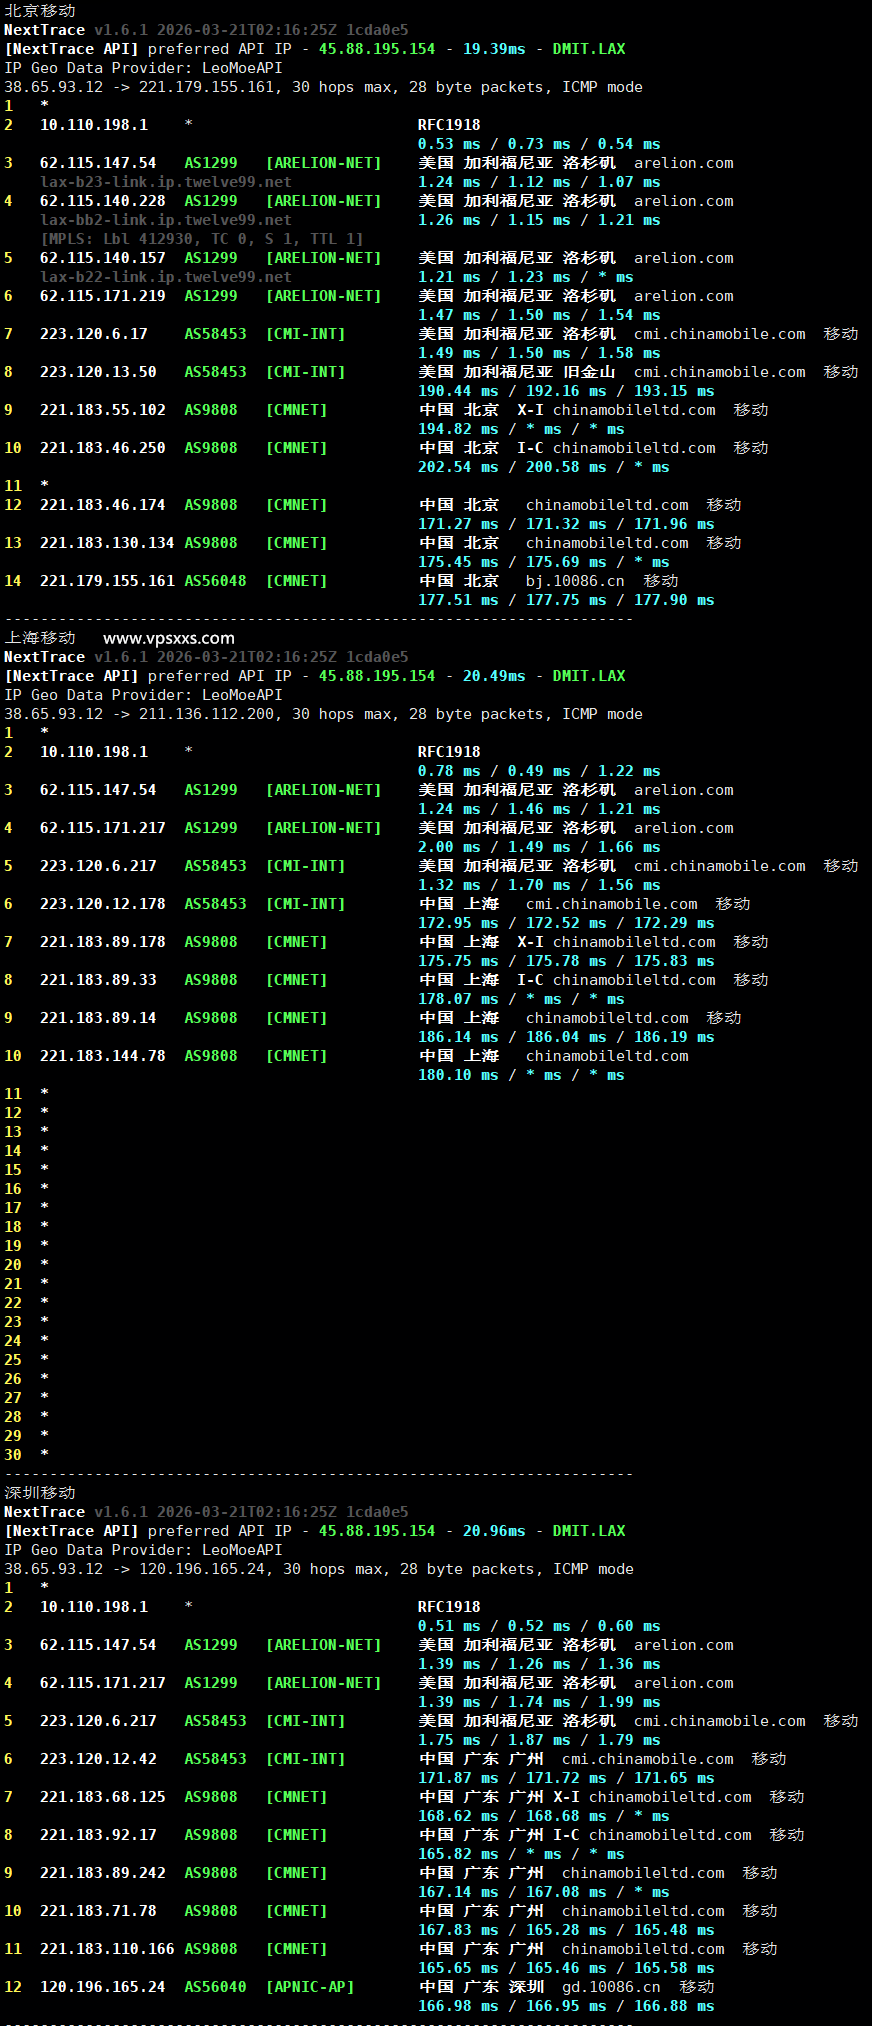Select the 北京移动 heading at the top
The width and height of the screenshot is (872, 2026).
tap(40, 10)
